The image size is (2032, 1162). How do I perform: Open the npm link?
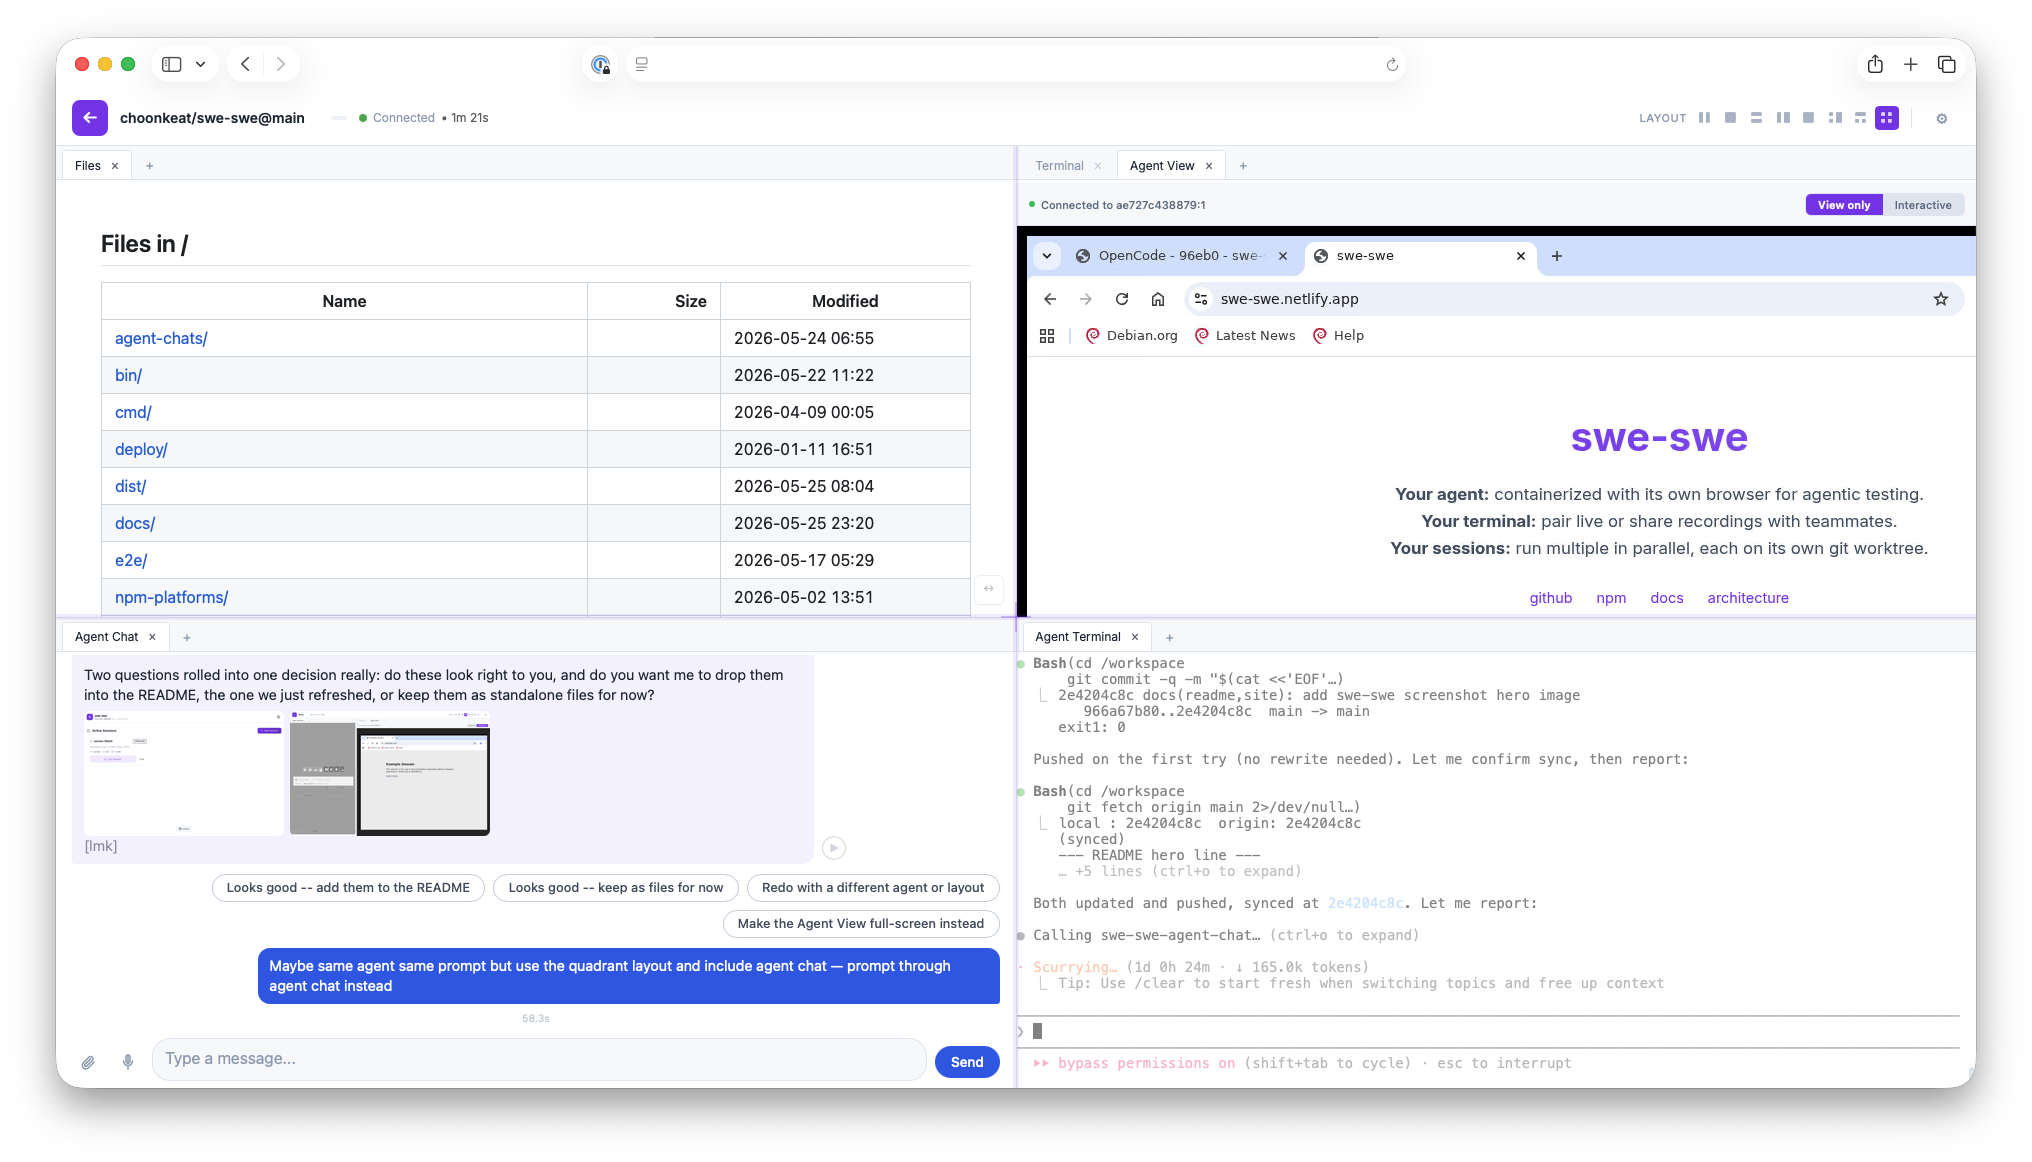click(1611, 598)
